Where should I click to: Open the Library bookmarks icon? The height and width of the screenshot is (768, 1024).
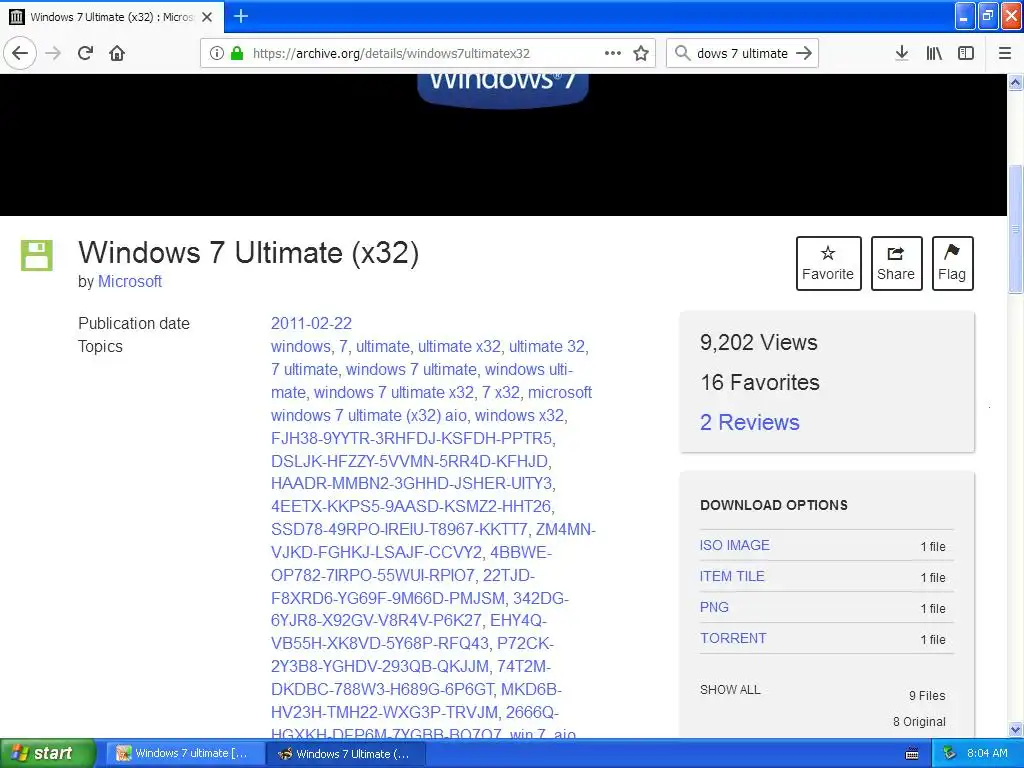pyautogui.click(x=934, y=53)
